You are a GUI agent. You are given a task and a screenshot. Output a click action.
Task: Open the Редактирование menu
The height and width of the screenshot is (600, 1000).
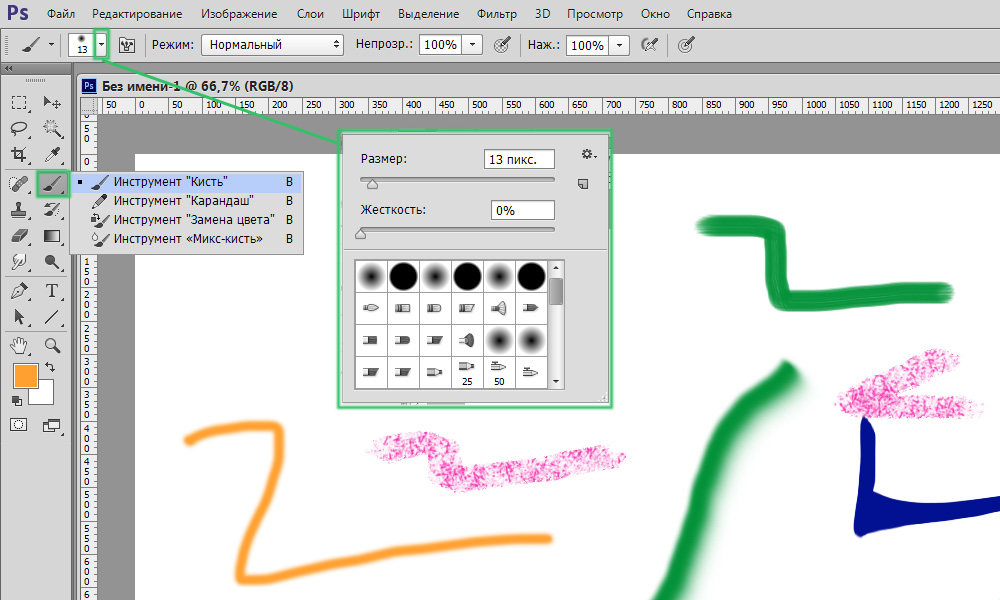(x=137, y=13)
